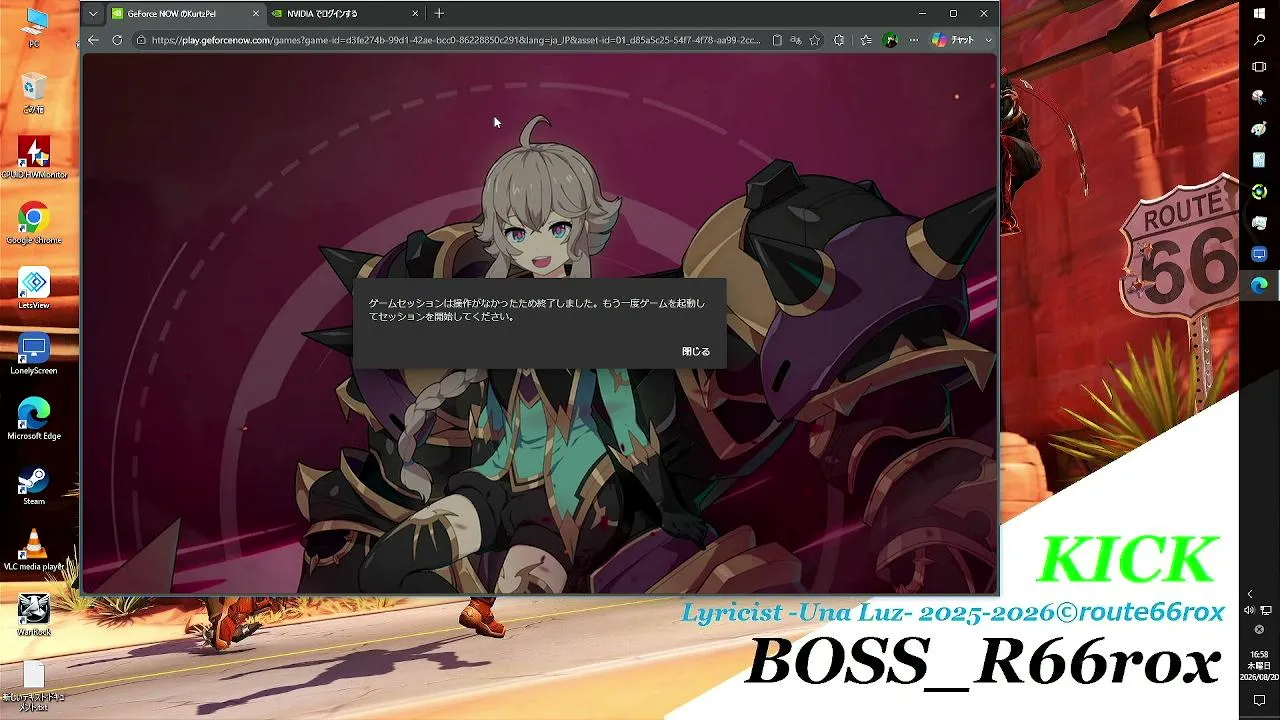Switch to Microsoft Edge on the taskbar

coord(1259,285)
